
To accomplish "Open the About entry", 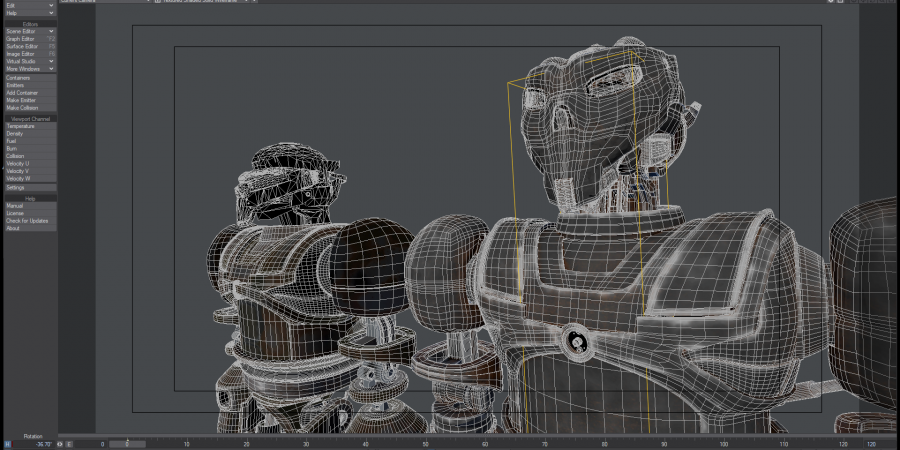I will (30, 228).
